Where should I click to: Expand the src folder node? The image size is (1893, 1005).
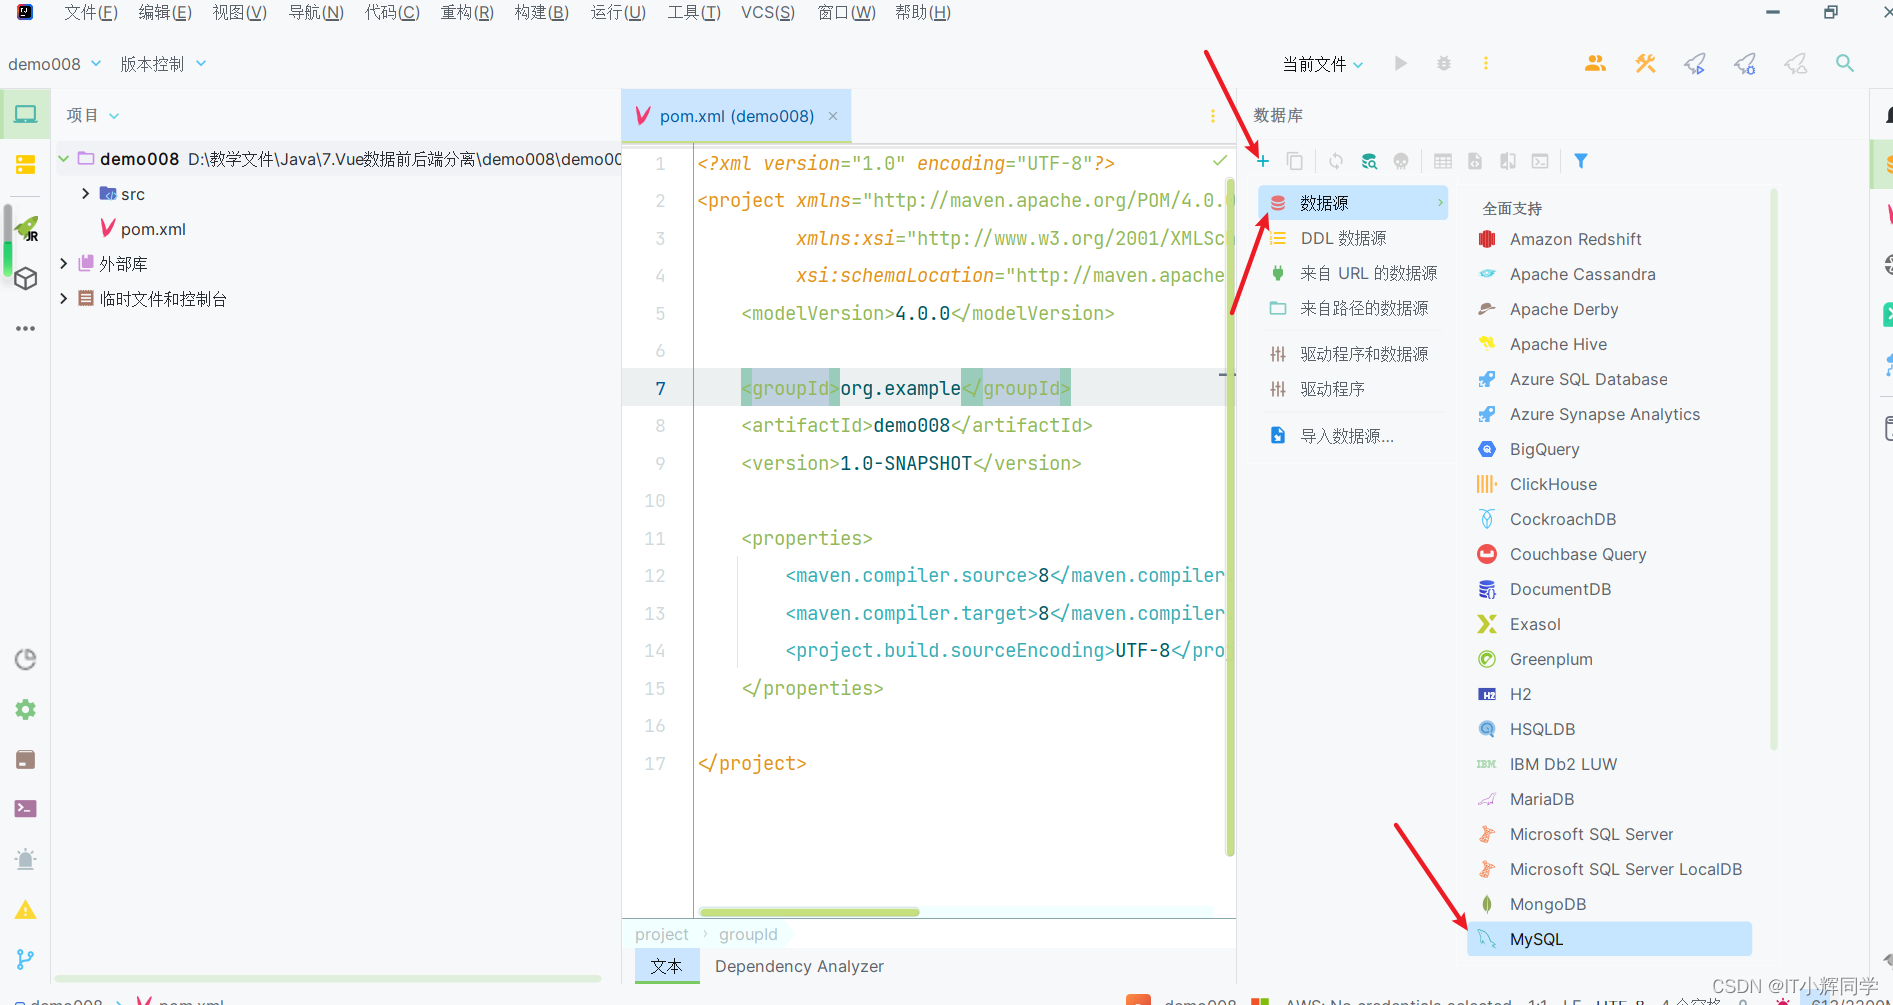pyautogui.click(x=86, y=193)
